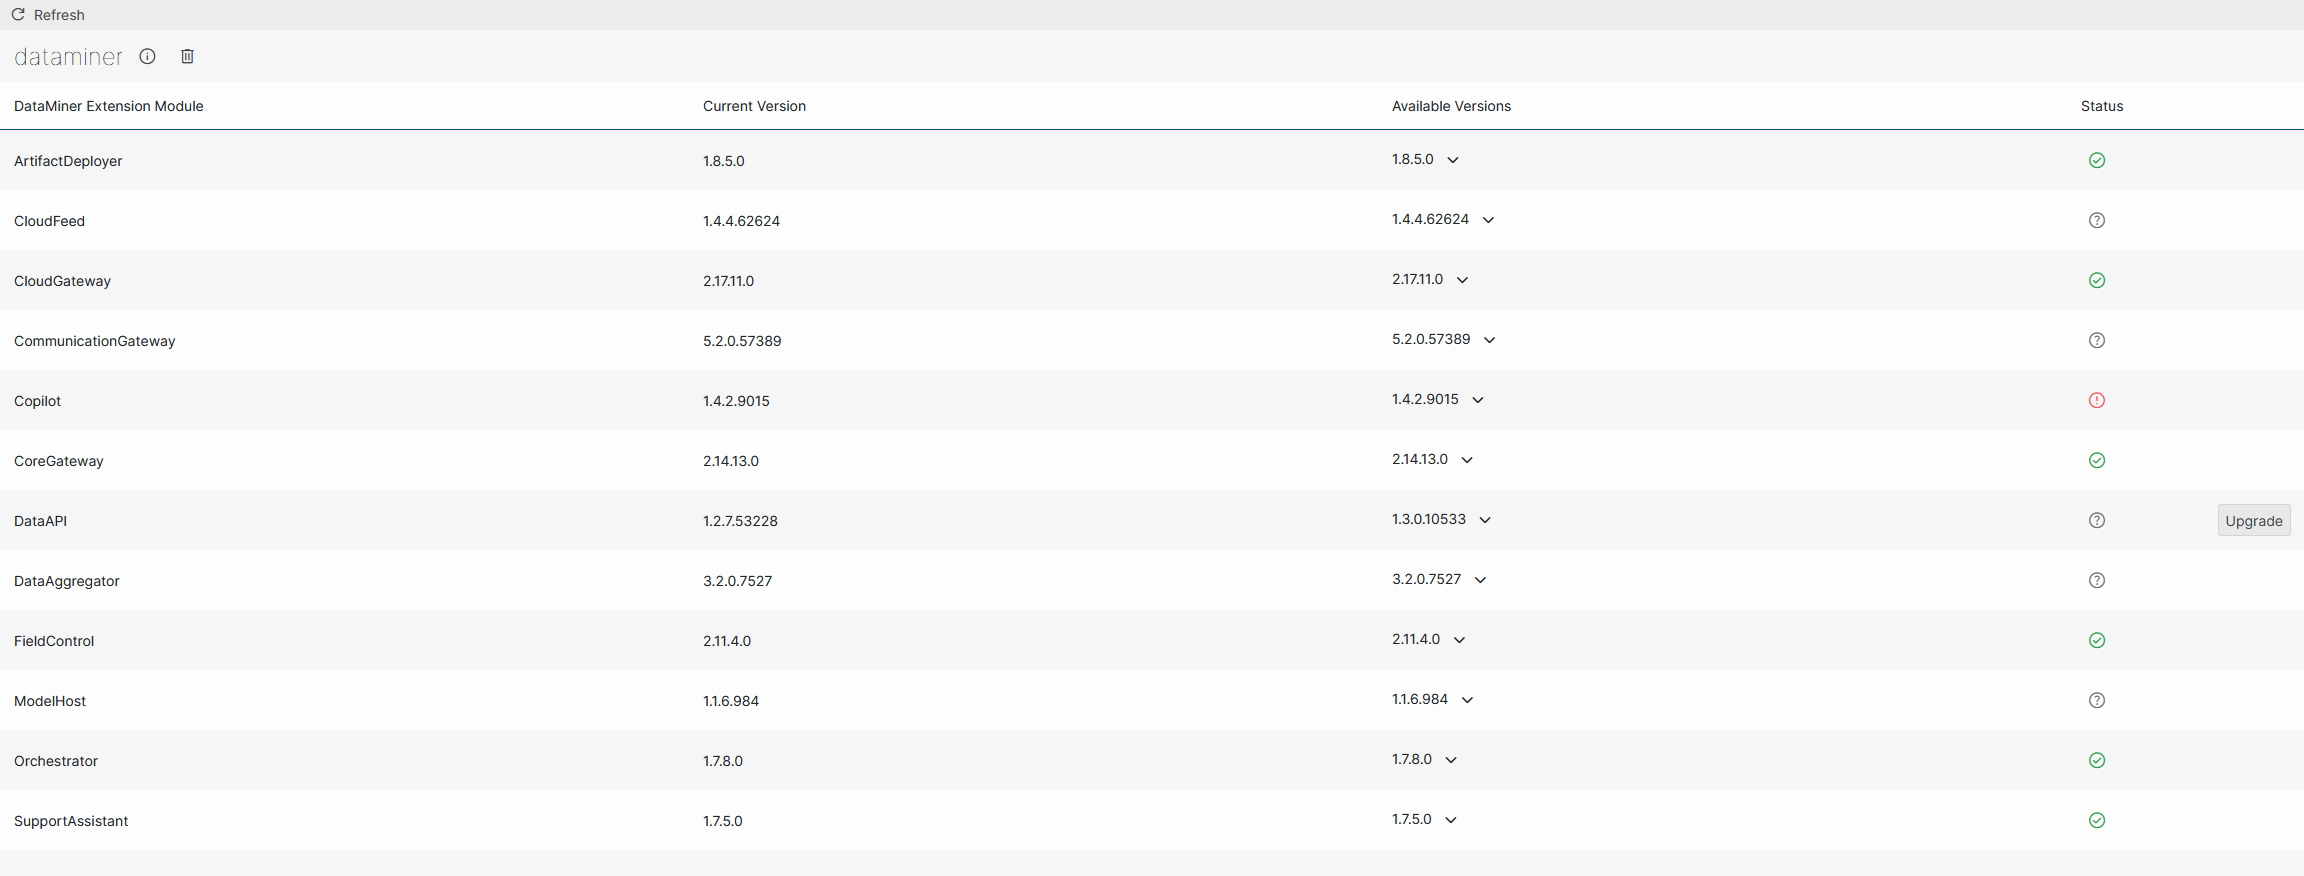Click DataAggregator current version 3.2.0.7527
Image resolution: width=2304 pixels, height=876 pixels.
click(x=737, y=581)
